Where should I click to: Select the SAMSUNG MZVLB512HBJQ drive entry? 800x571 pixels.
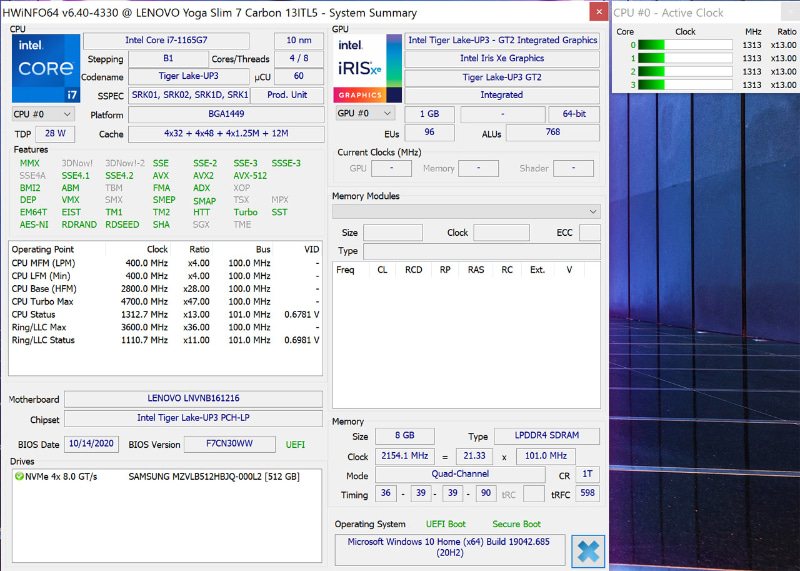tap(167, 477)
